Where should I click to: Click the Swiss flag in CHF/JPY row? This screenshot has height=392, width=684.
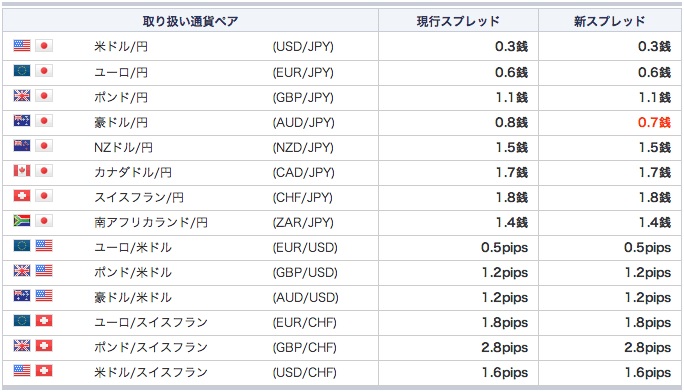tap(22, 195)
